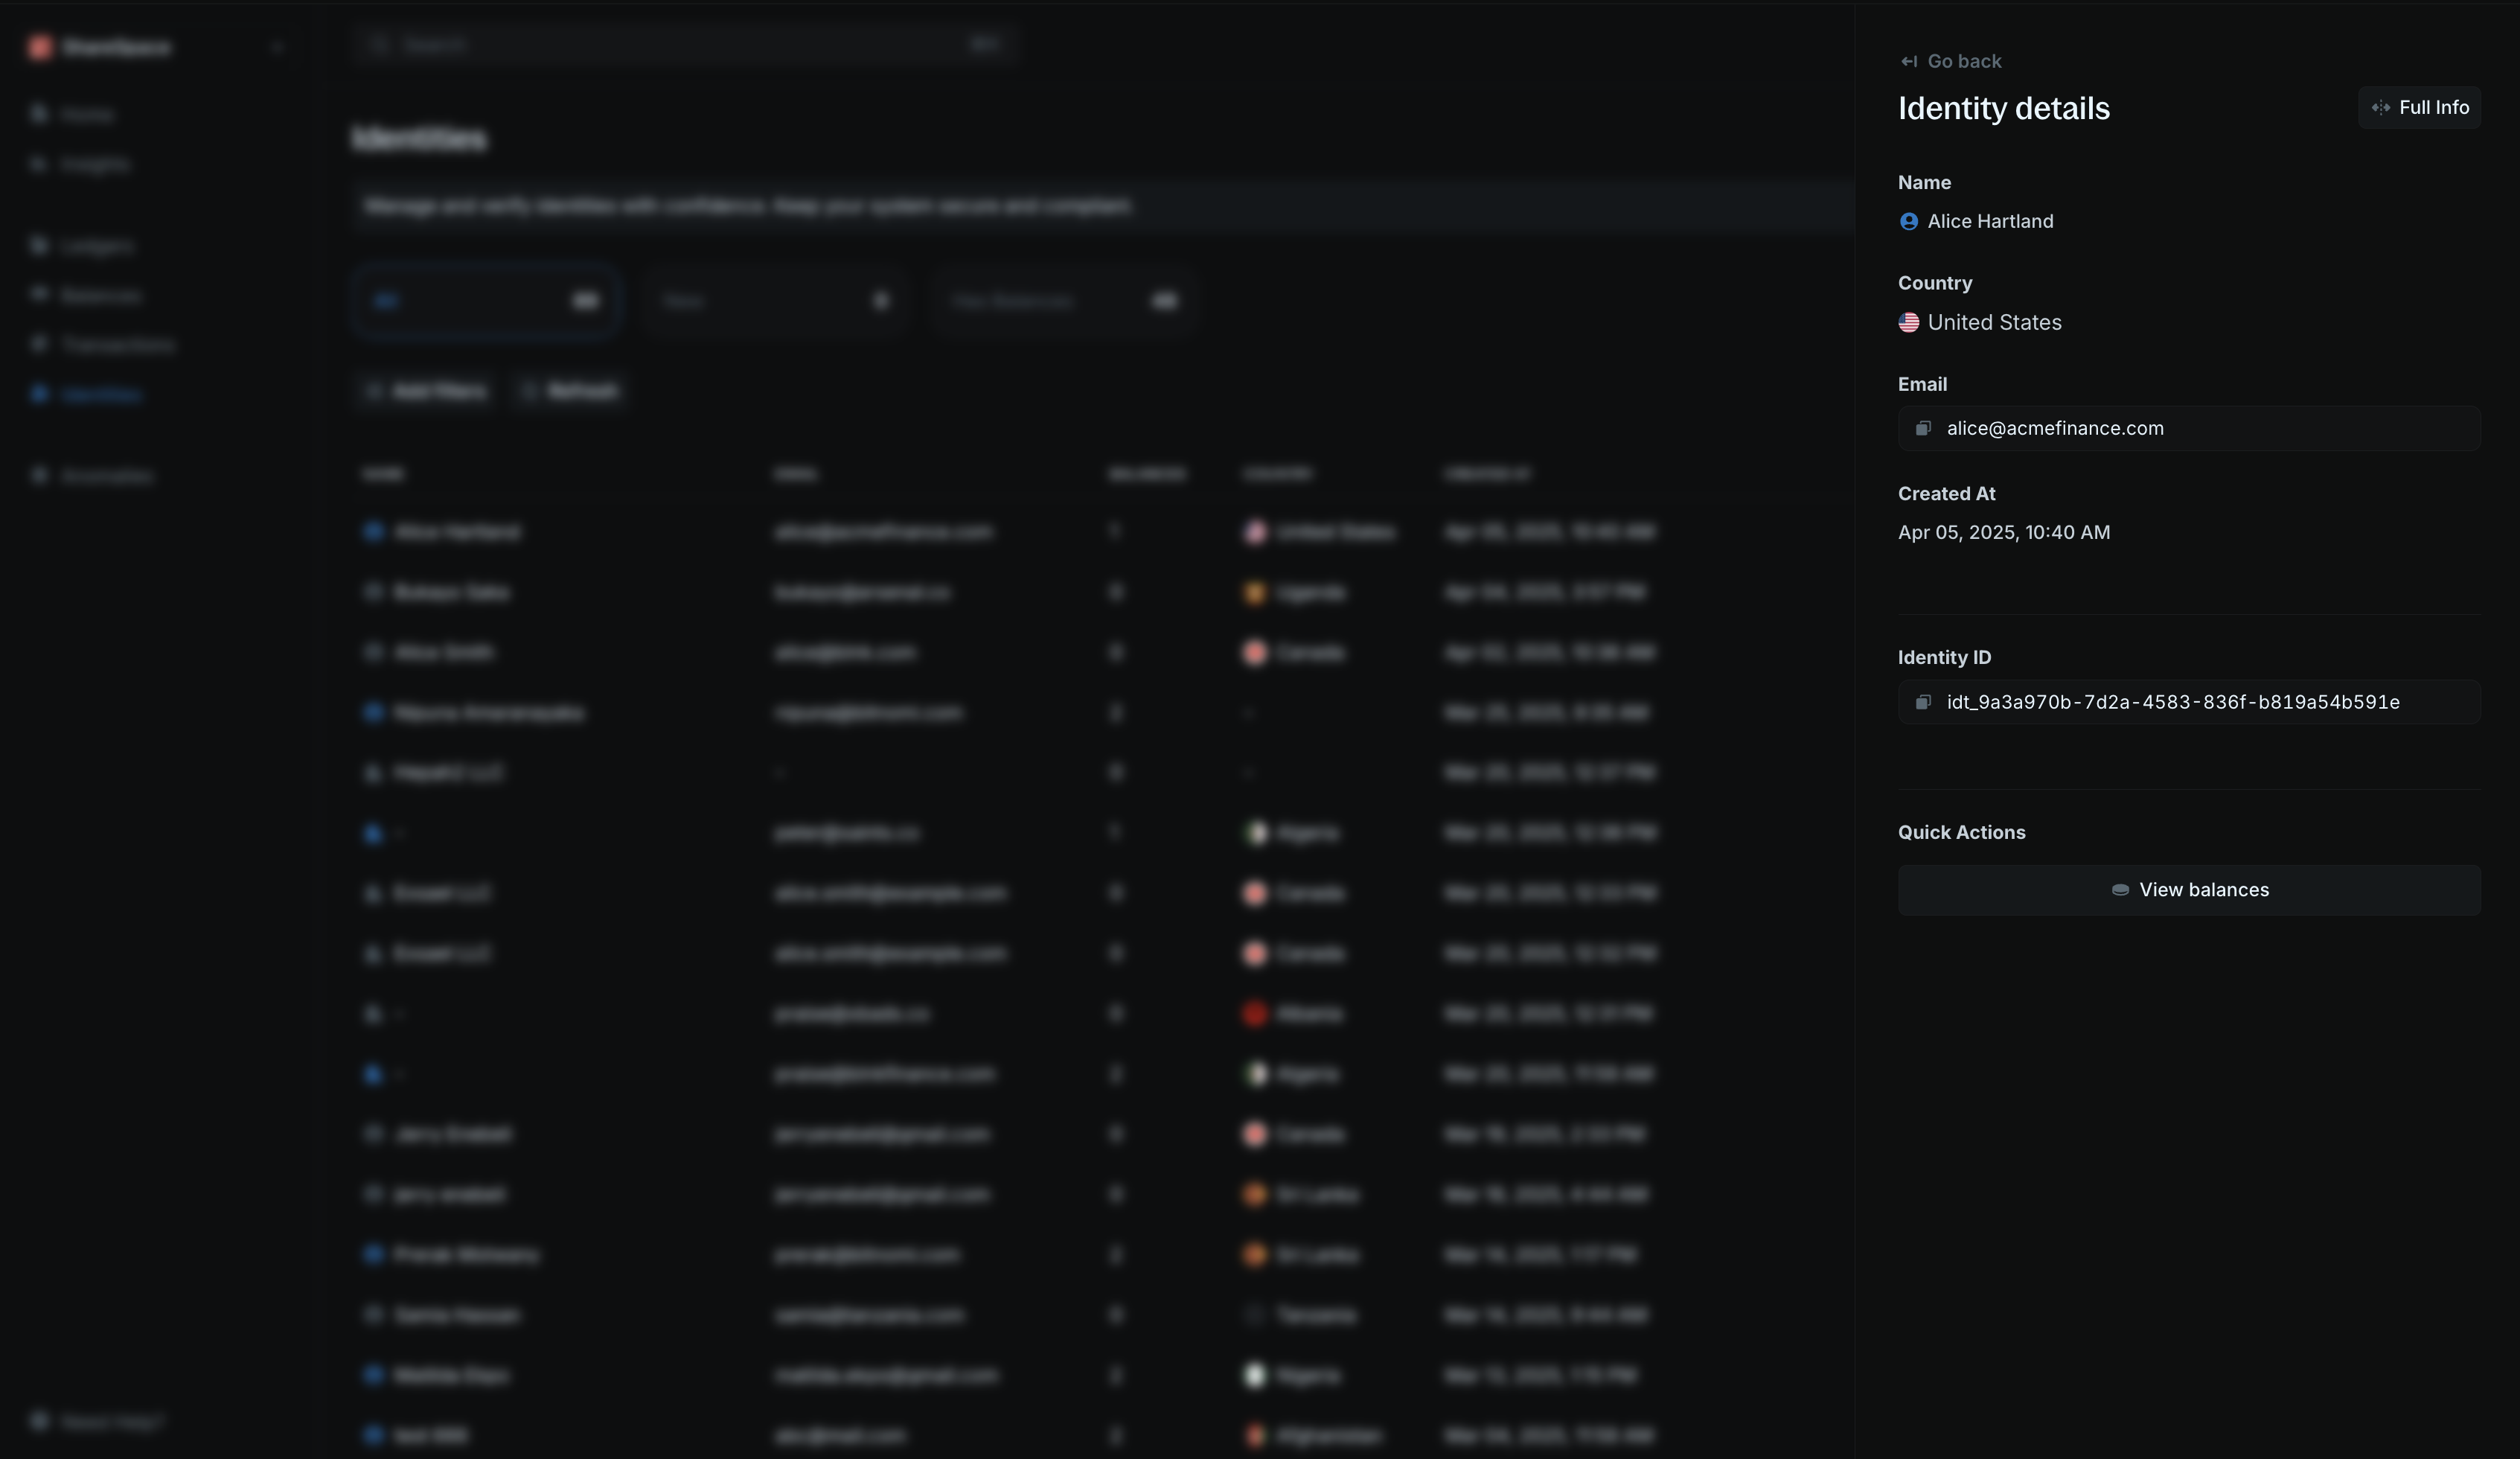The height and width of the screenshot is (1459, 2520).
Task: Click the Ledgers sidebar icon
Action: (38, 245)
